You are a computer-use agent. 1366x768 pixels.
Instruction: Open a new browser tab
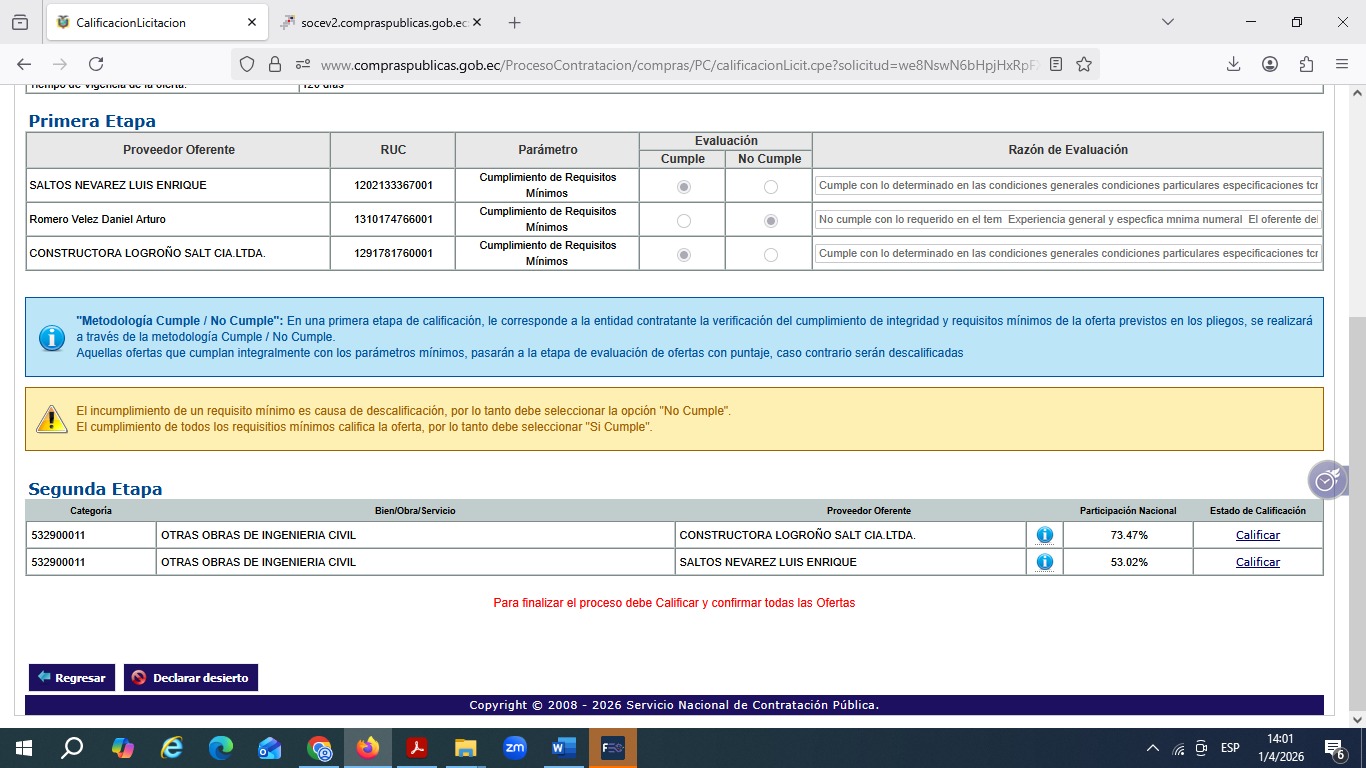(x=514, y=22)
